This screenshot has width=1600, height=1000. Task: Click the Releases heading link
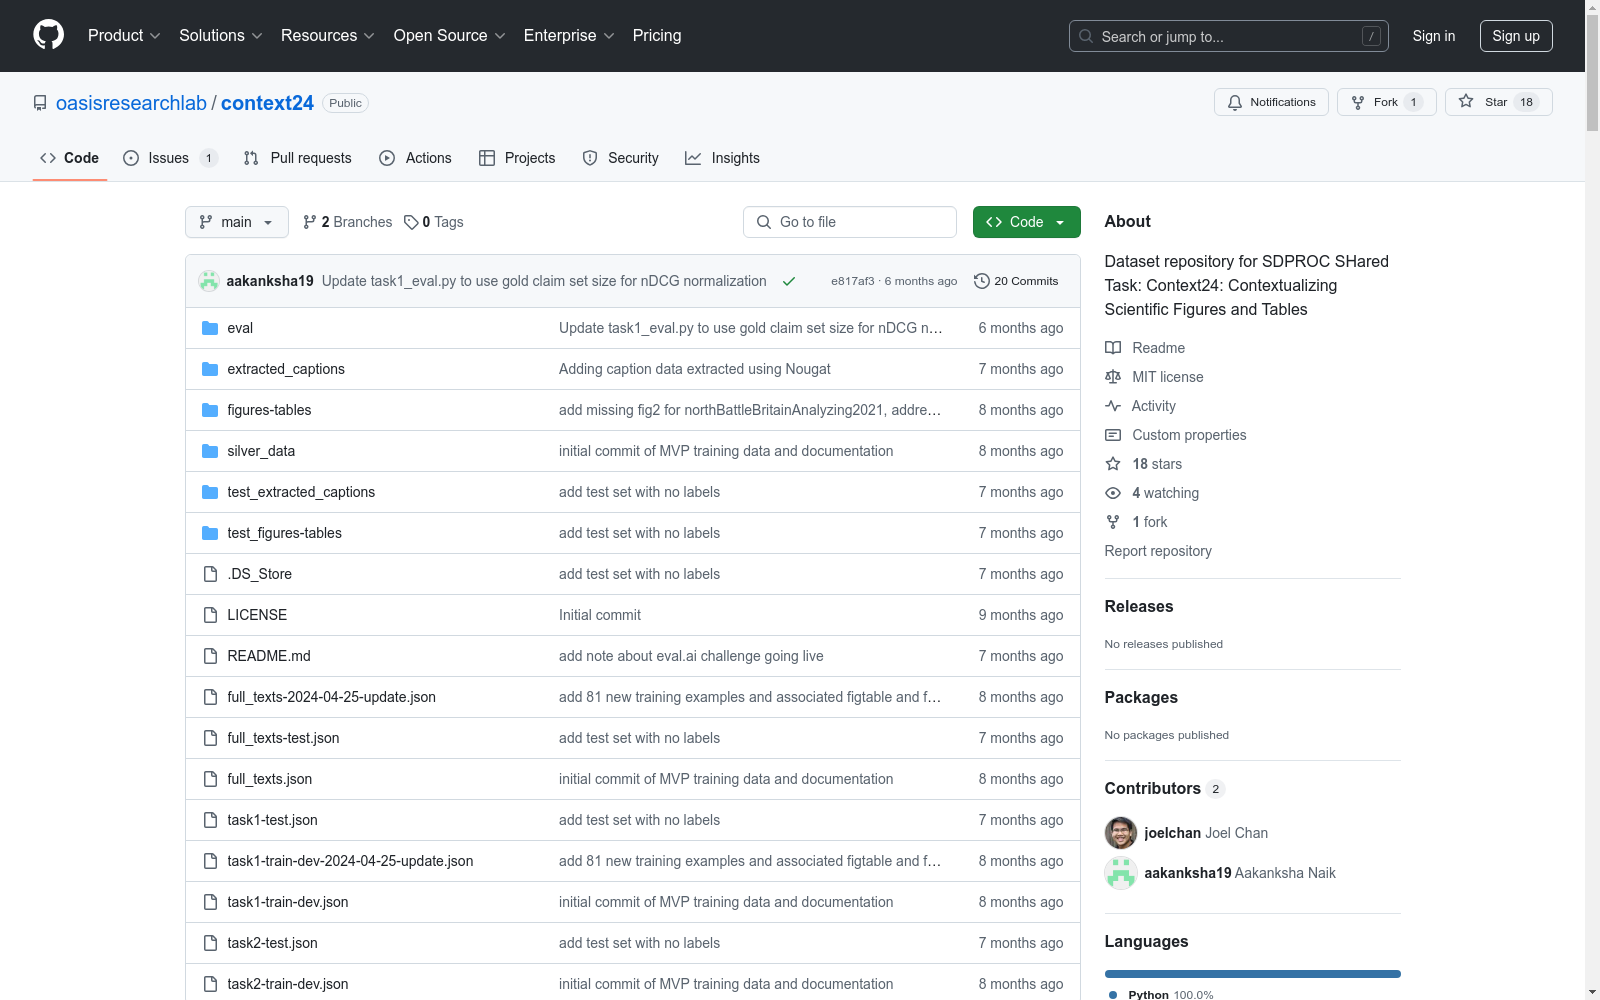tap(1139, 606)
